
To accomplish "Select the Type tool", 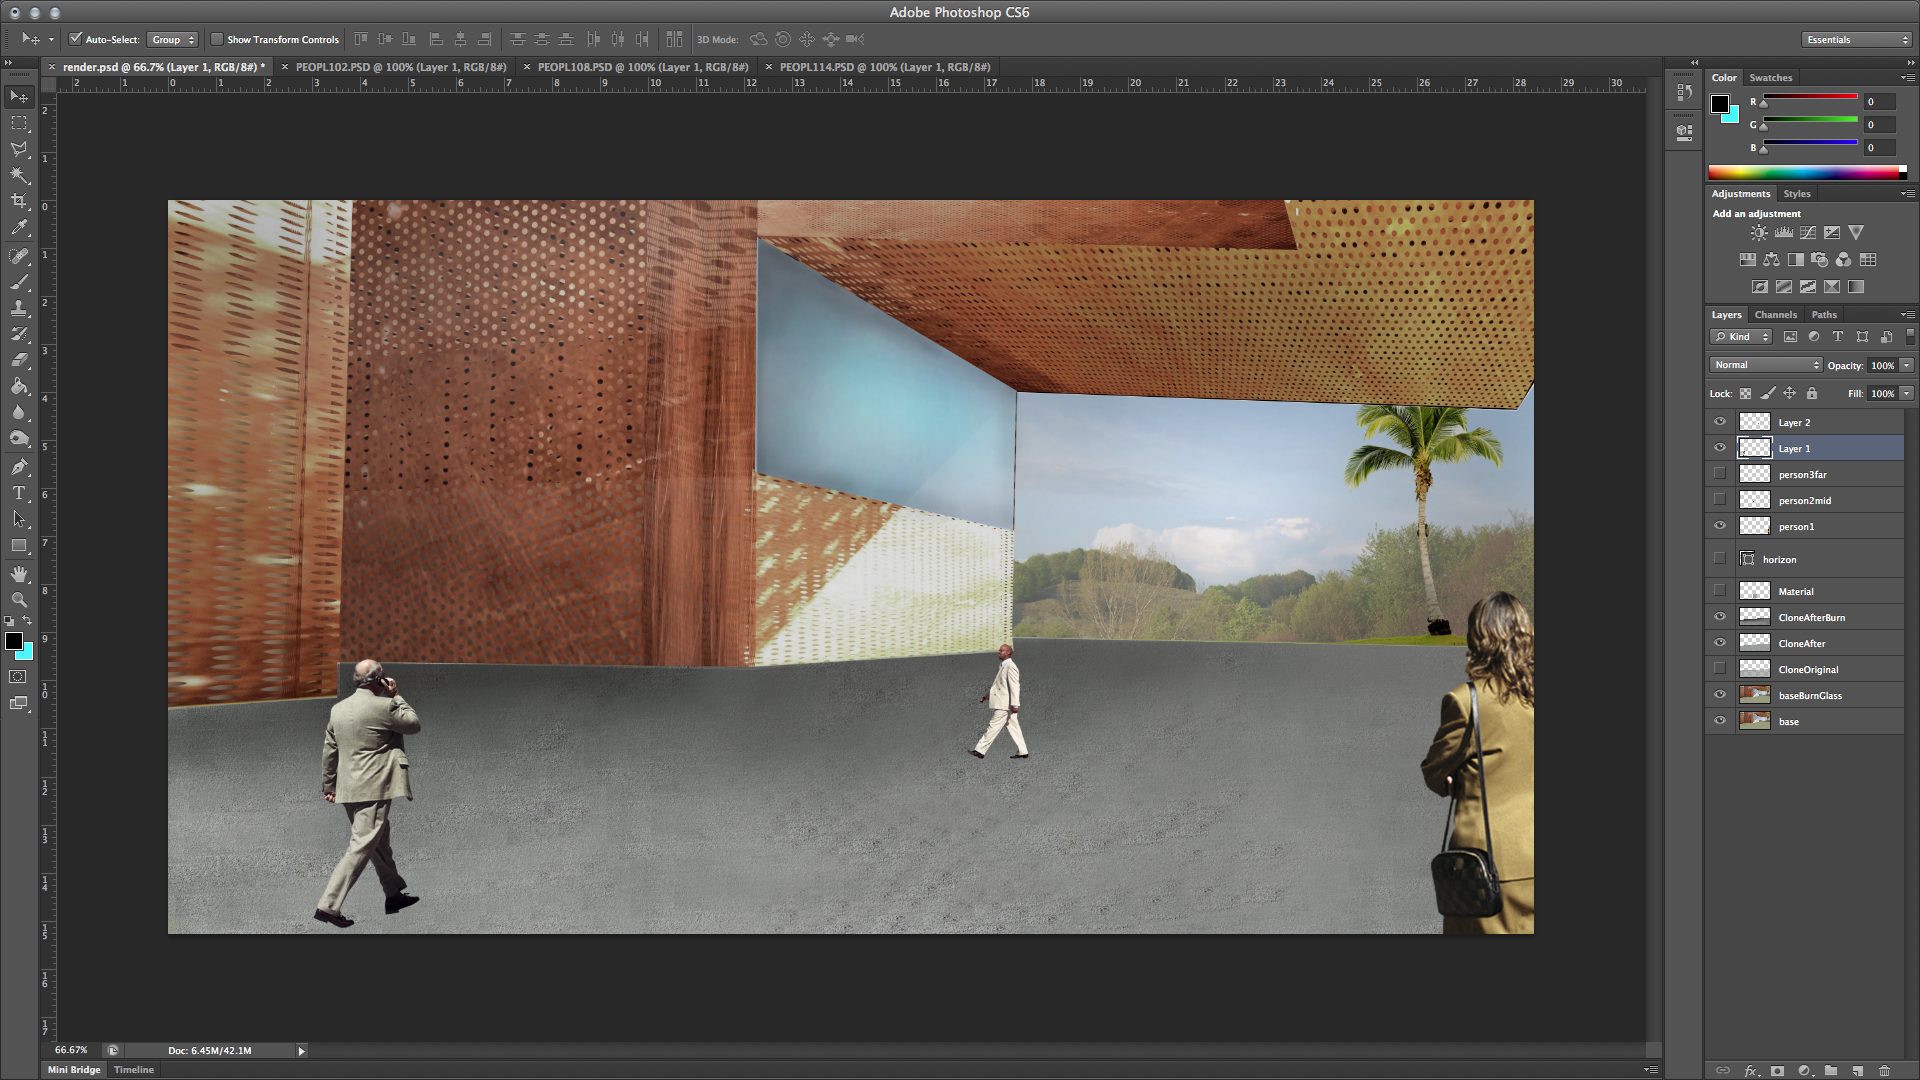I will [x=19, y=493].
